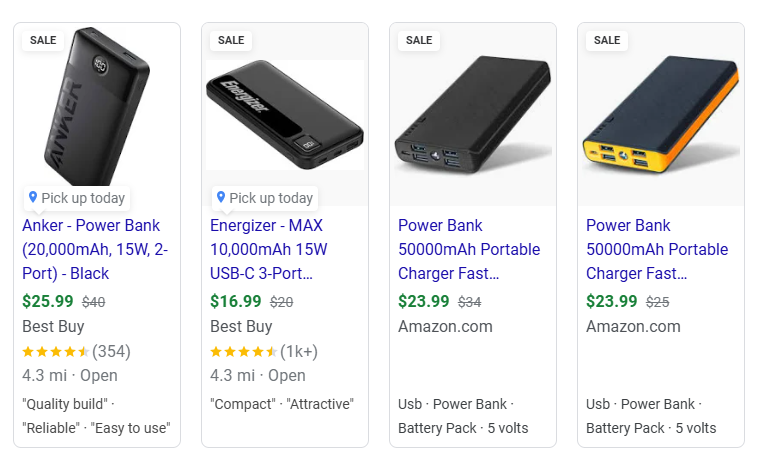Image resolution: width=763 pixels, height=461 pixels.
Task: Click the SALE badge on Anker card
Action: (x=43, y=40)
